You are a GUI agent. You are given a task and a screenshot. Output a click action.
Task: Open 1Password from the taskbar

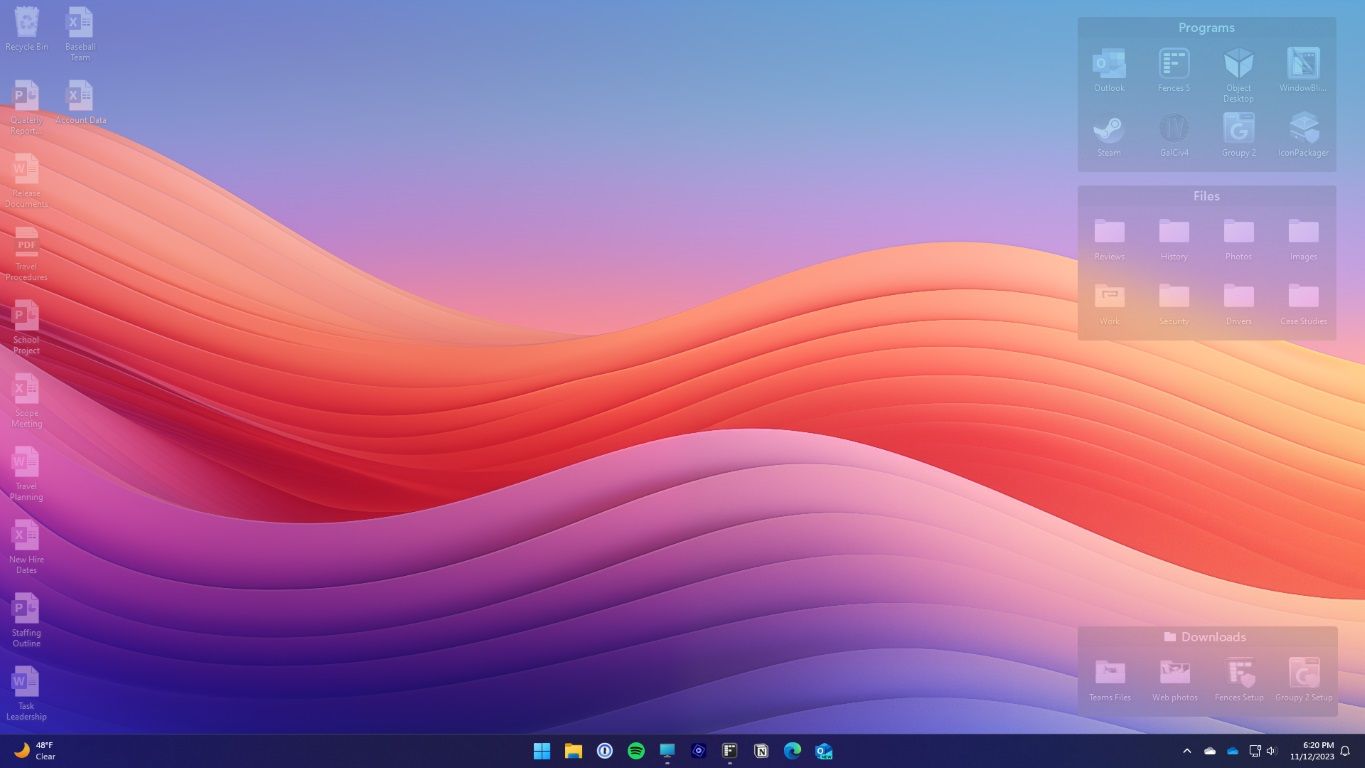[604, 750]
